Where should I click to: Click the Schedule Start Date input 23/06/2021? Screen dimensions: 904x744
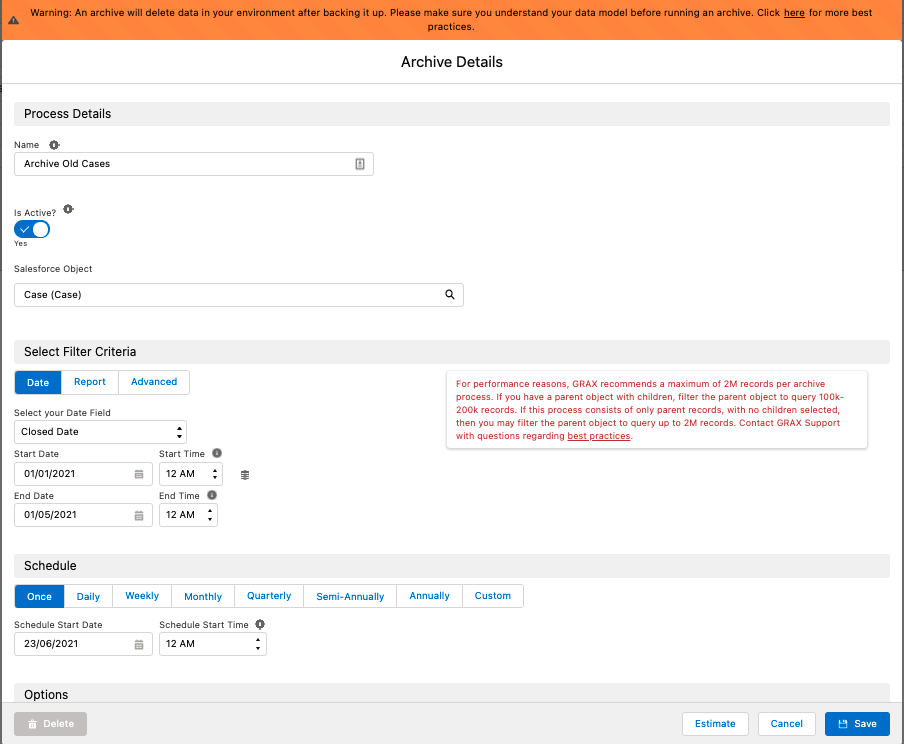[83, 644]
